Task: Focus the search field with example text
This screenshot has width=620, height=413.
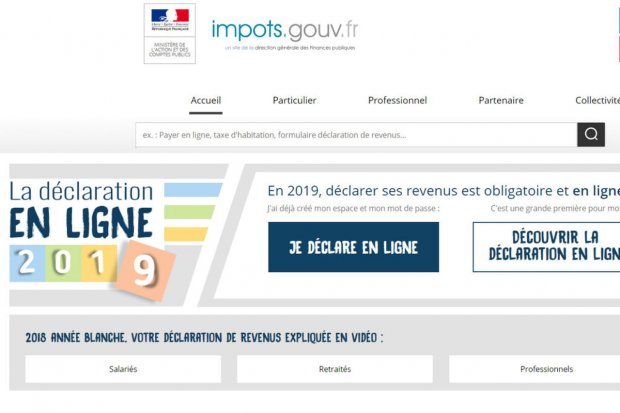Action: coord(356,135)
